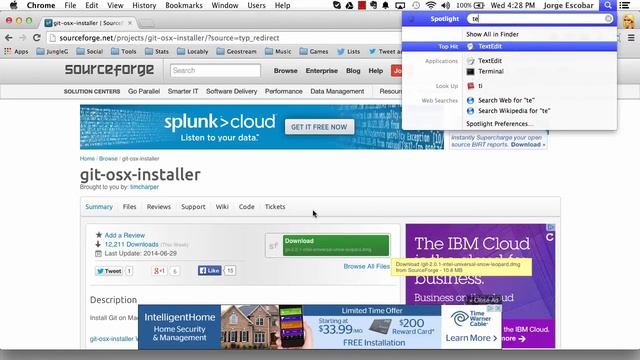Open the Music bookmarks folder
Viewport: 640px width, 360px height.
pos(278,51)
